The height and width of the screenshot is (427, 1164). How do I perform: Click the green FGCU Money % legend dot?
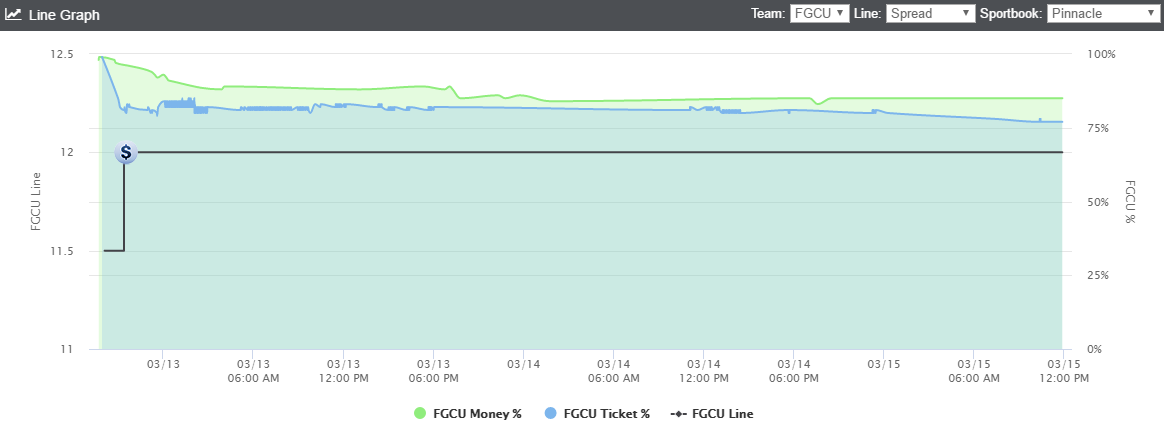(420, 414)
